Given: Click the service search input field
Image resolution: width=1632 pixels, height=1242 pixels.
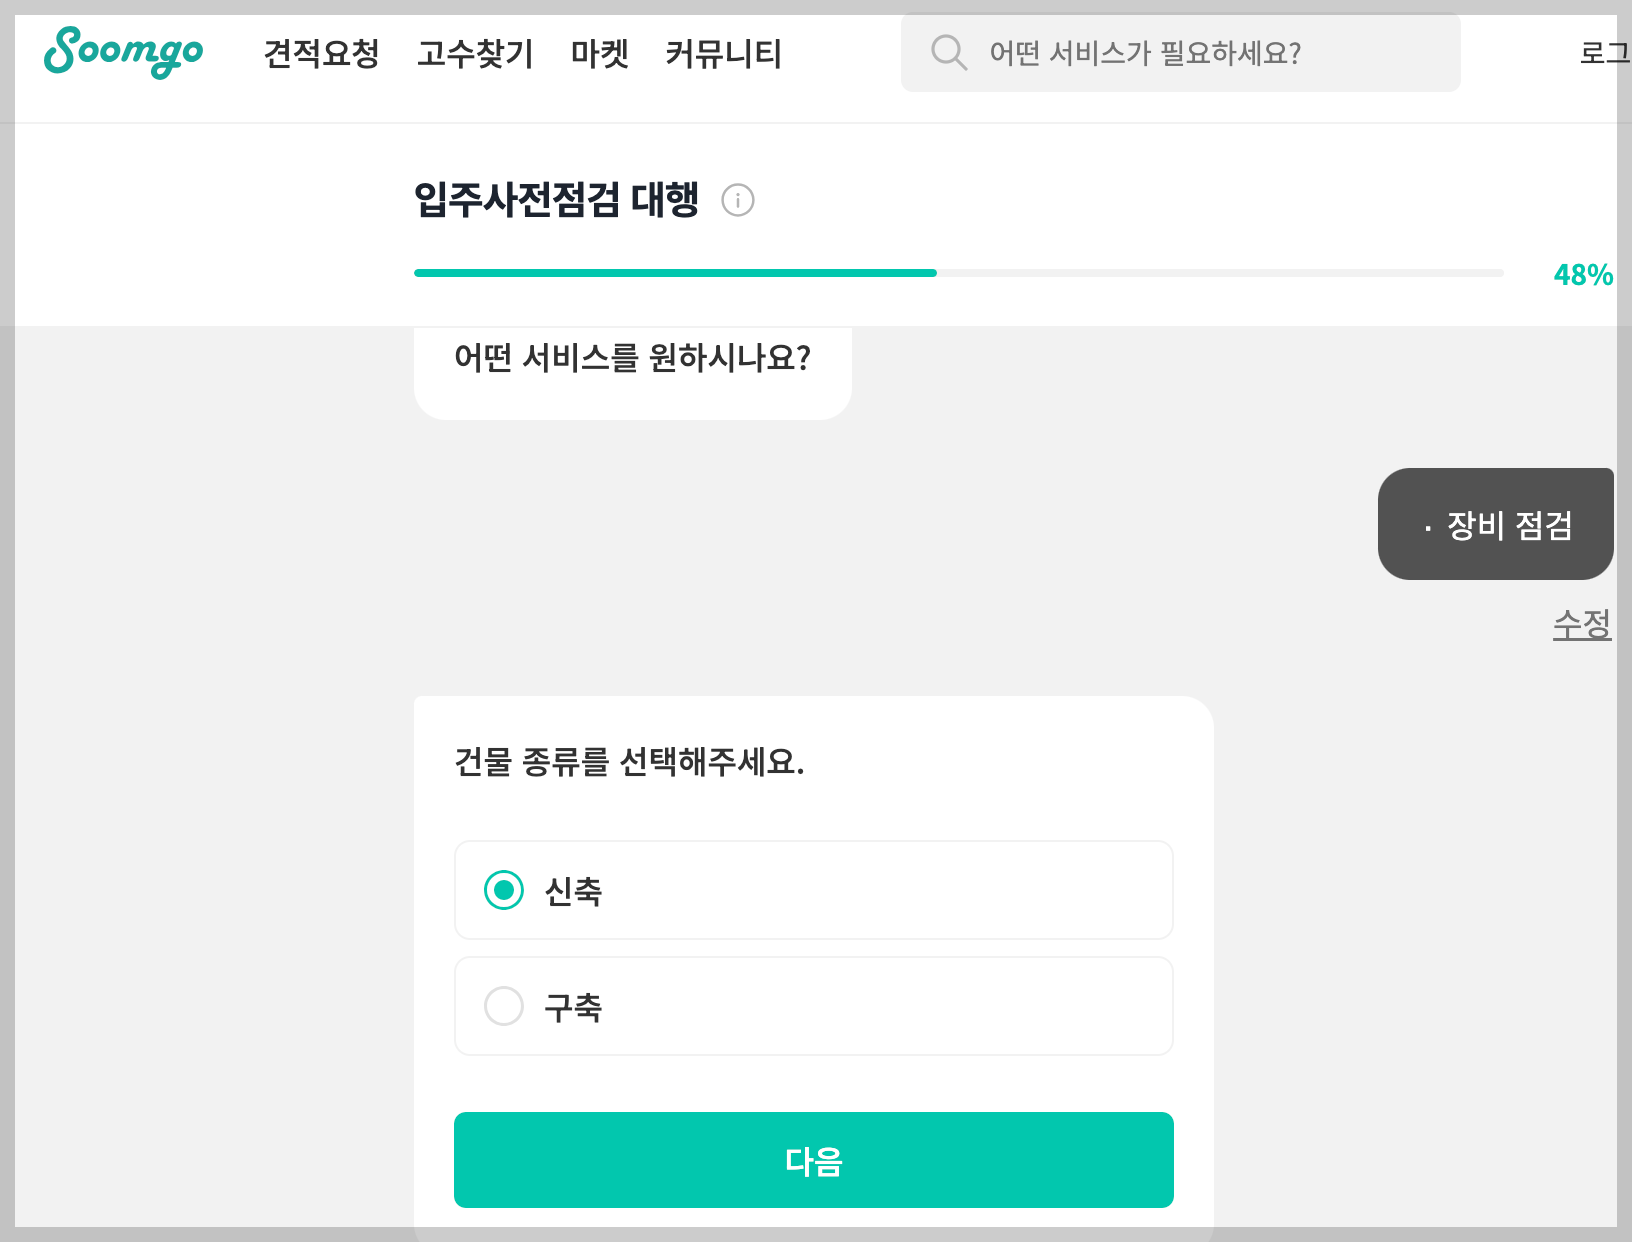Looking at the screenshot, I should [1180, 52].
